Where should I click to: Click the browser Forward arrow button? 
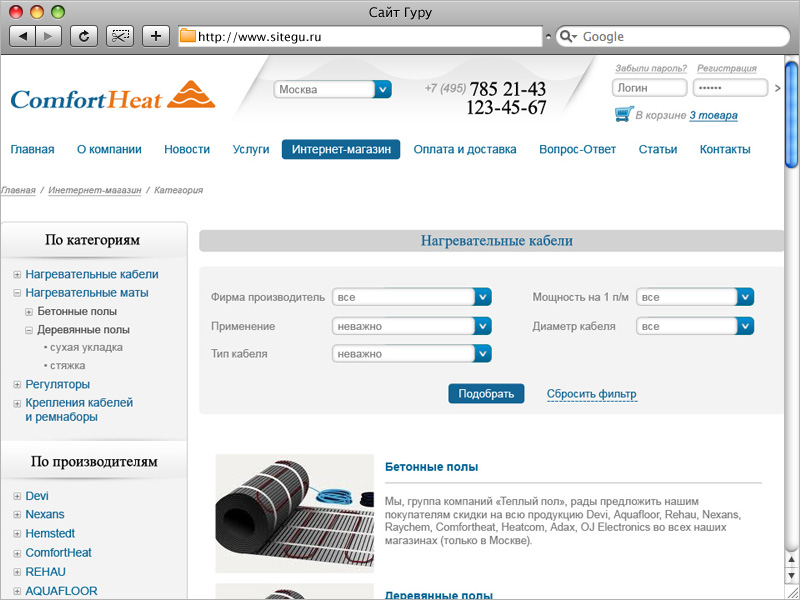(48, 36)
